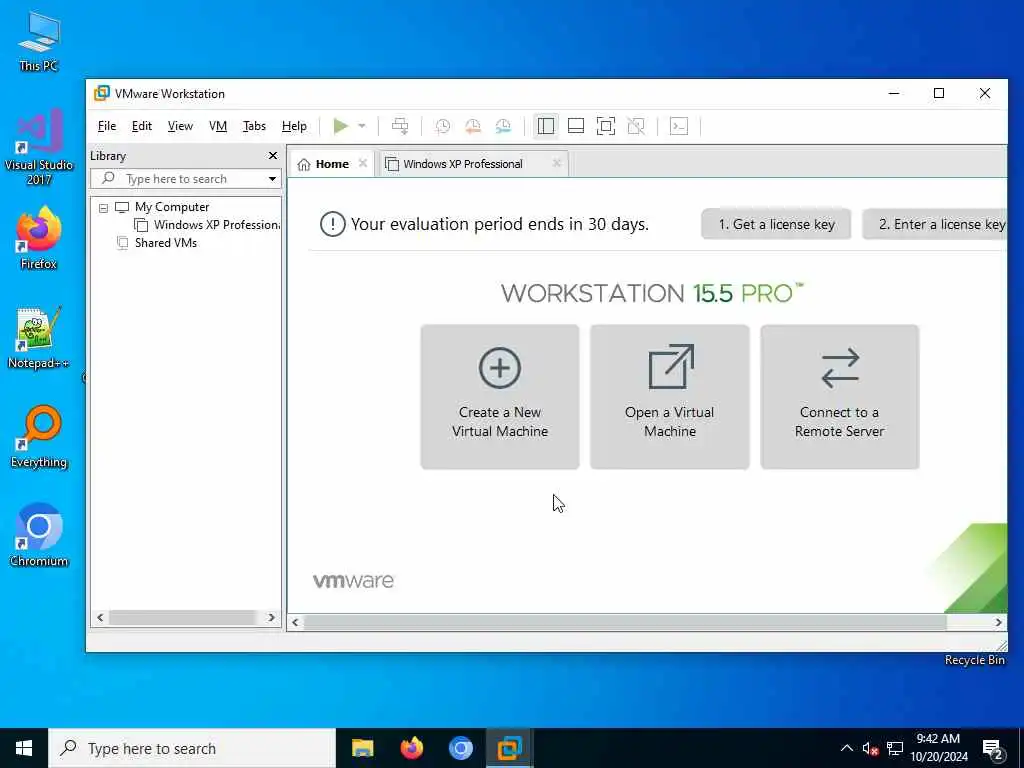Enter full screen mode icon

[606, 126]
